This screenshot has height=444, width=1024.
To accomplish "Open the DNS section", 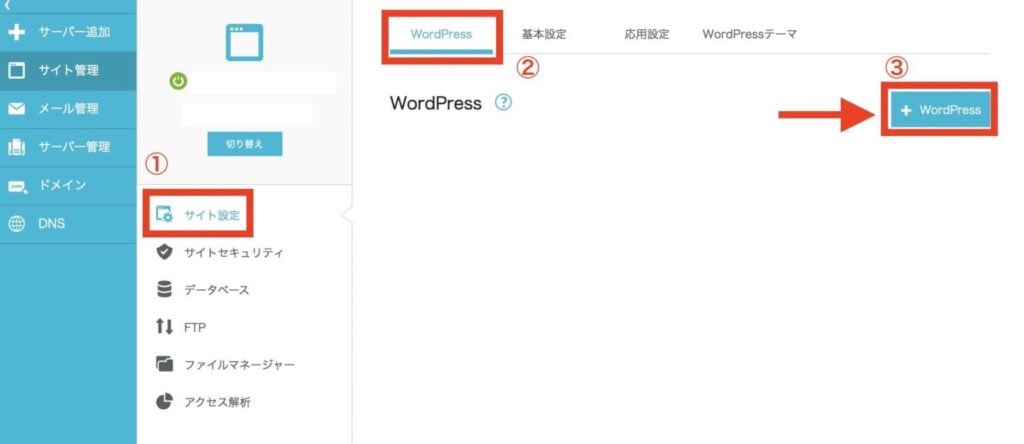I will point(68,224).
